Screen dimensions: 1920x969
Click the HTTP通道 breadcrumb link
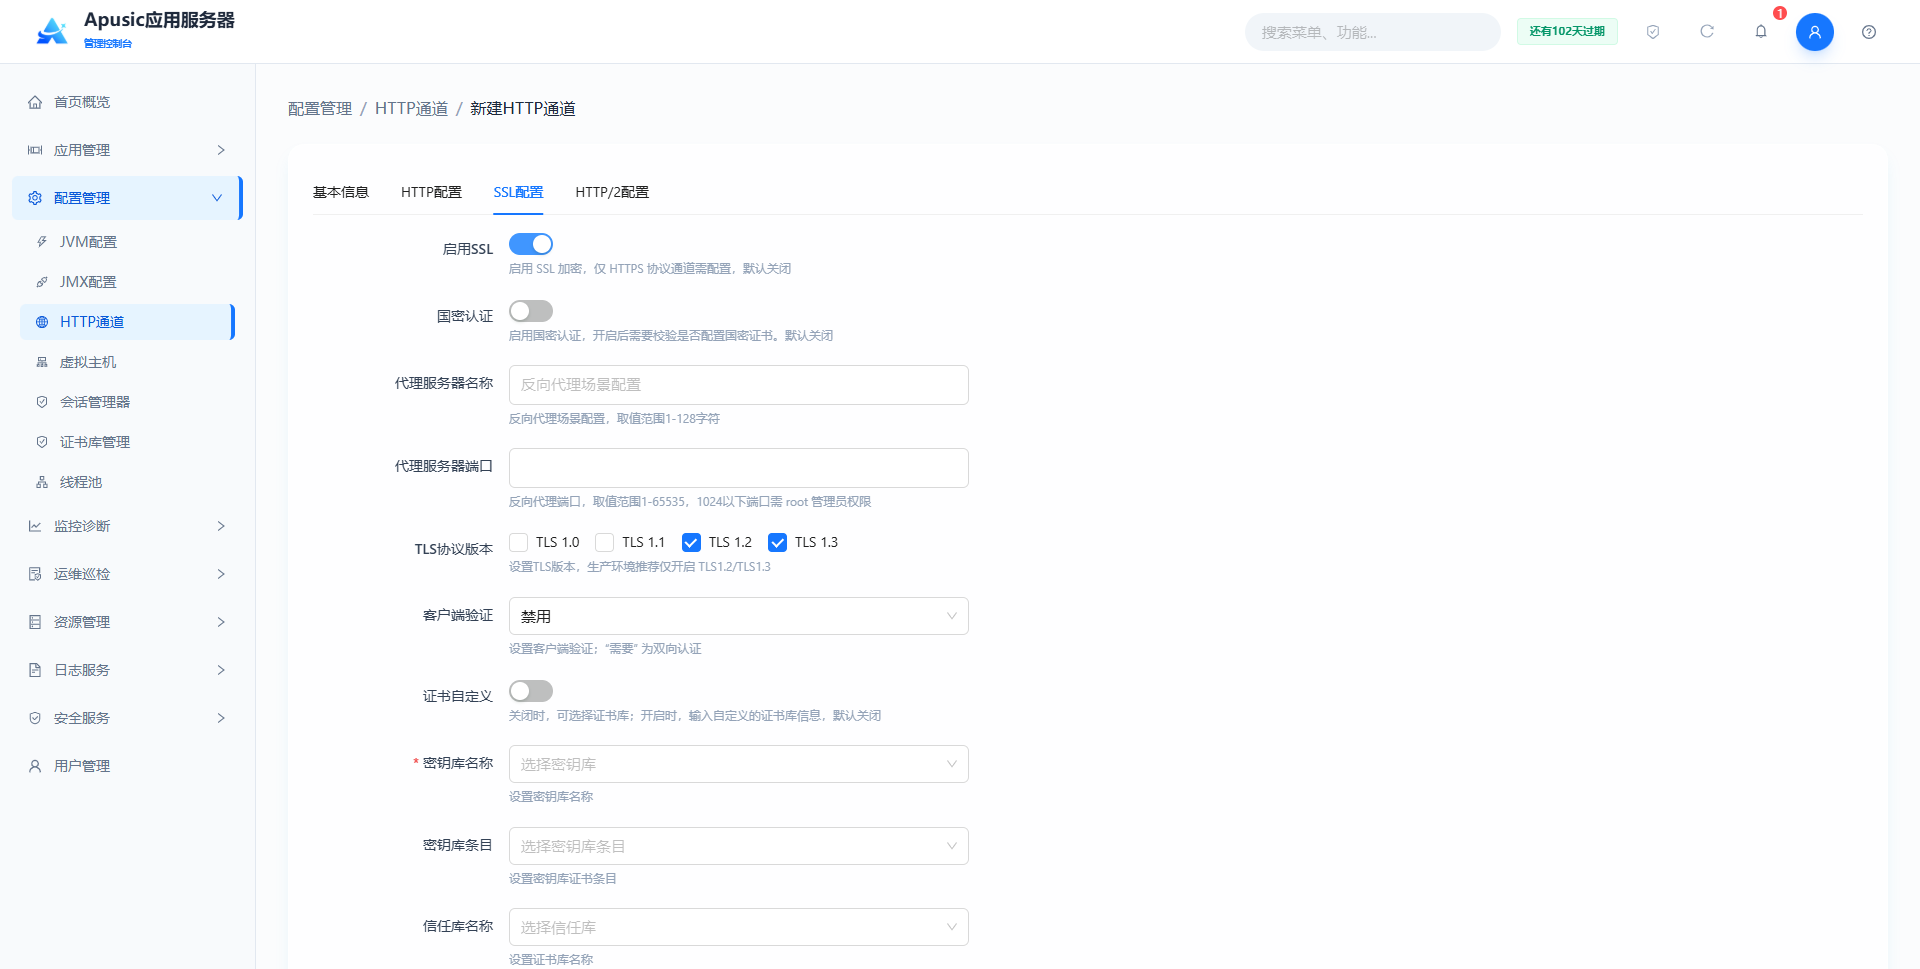[411, 108]
